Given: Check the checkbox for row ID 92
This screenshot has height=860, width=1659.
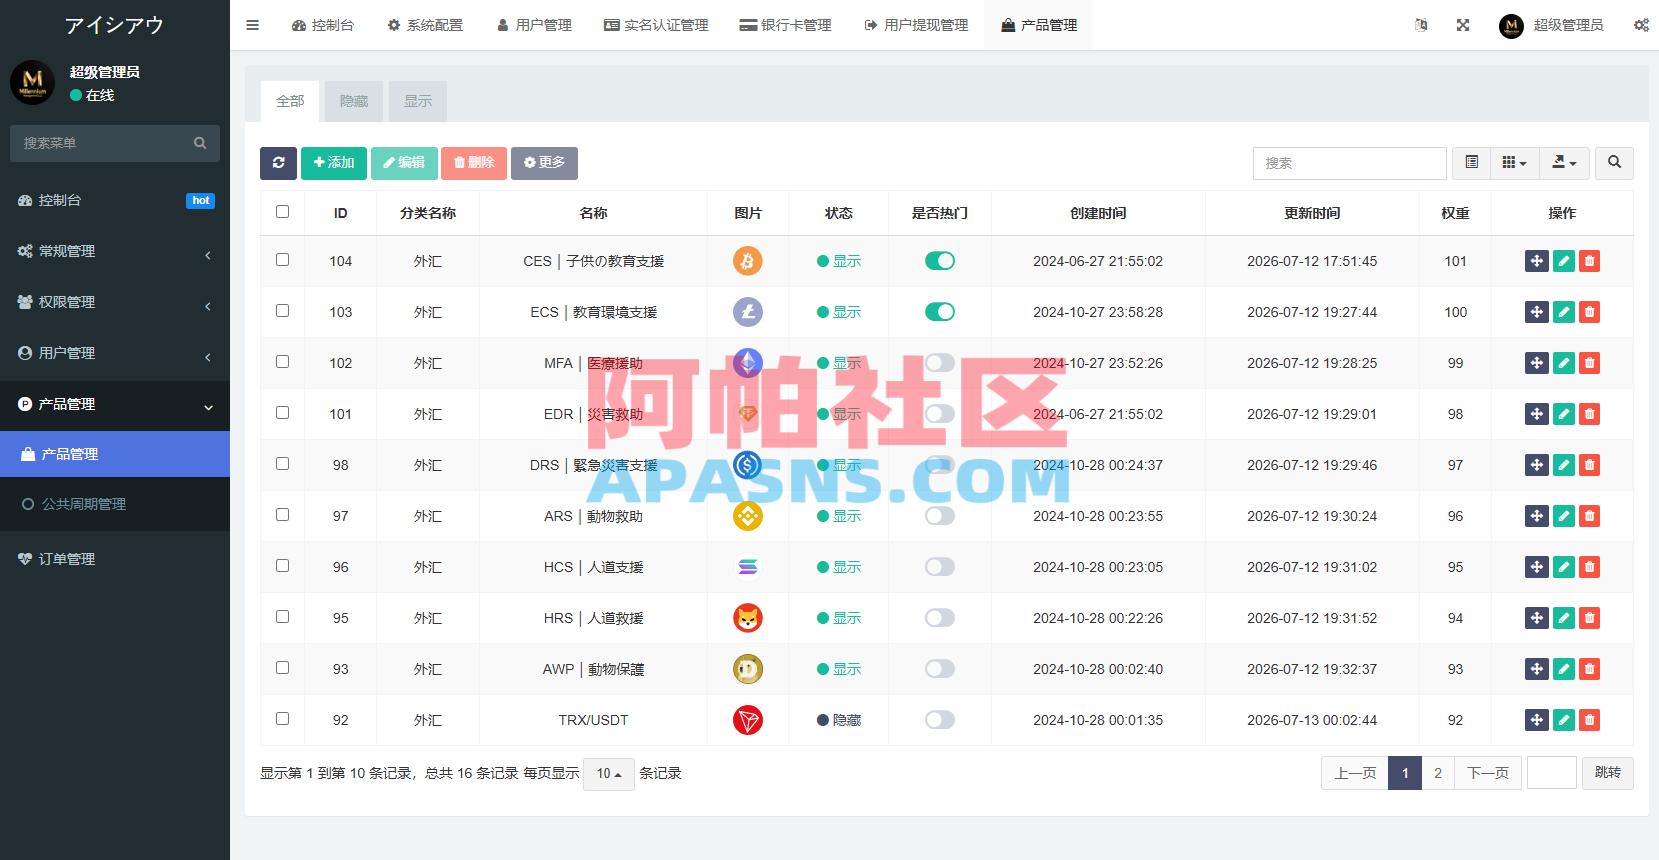Looking at the screenshot, I should click(x=283, y=719).
